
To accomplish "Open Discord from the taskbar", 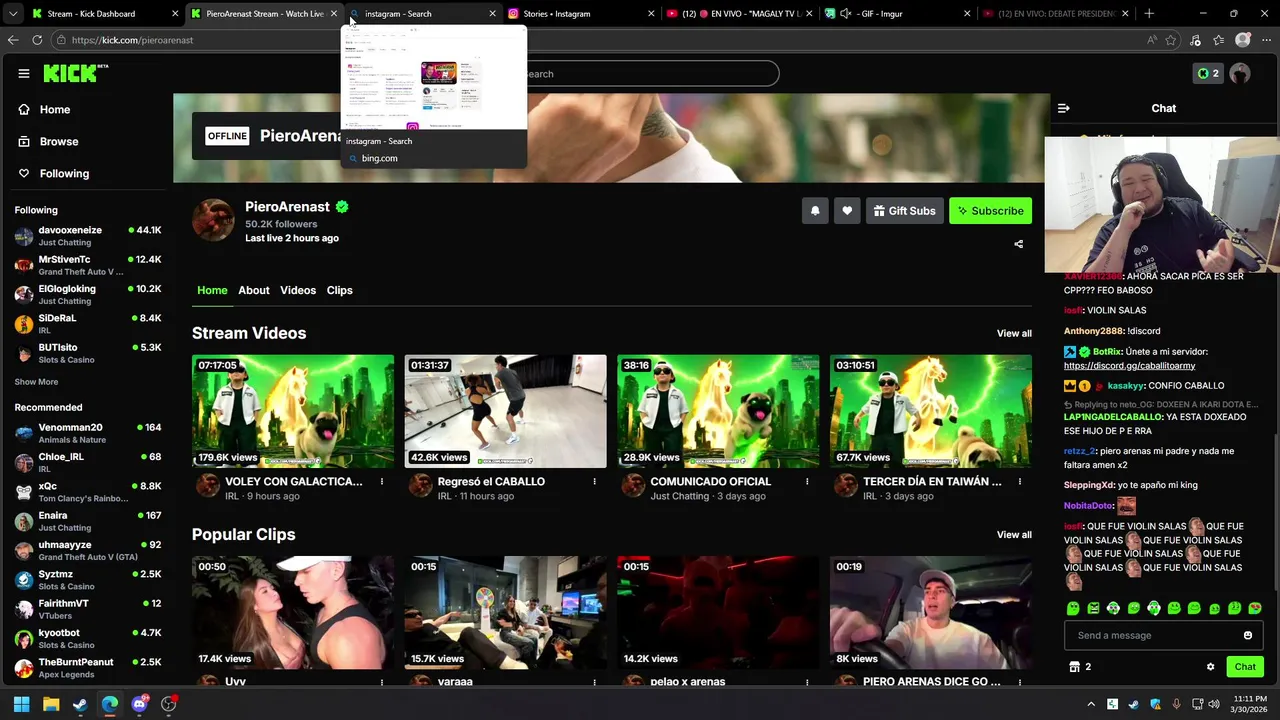I will point(139,704).
